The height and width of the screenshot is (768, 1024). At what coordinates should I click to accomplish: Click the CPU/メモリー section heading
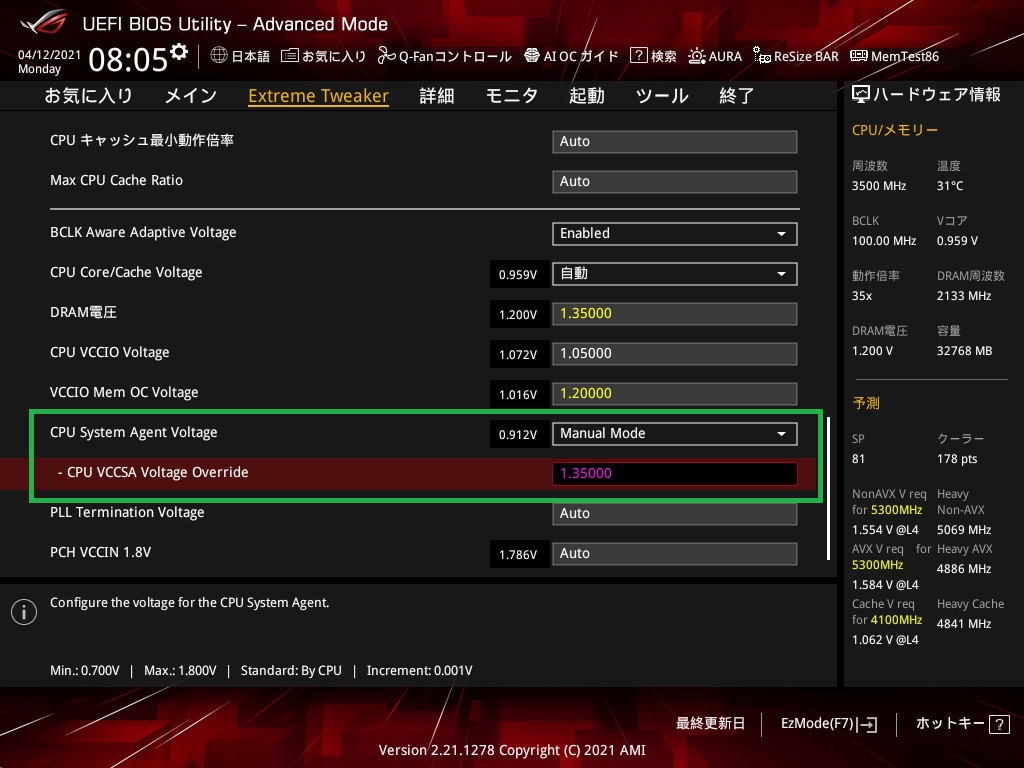pyautogui.click(x=895, y=130)
